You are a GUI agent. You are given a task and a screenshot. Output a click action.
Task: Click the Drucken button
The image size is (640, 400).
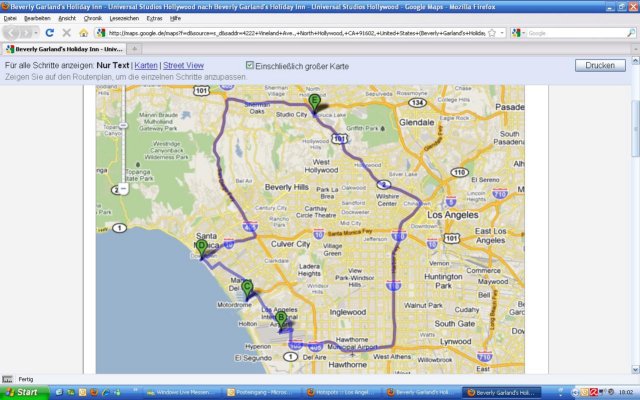tap(600, 65)
